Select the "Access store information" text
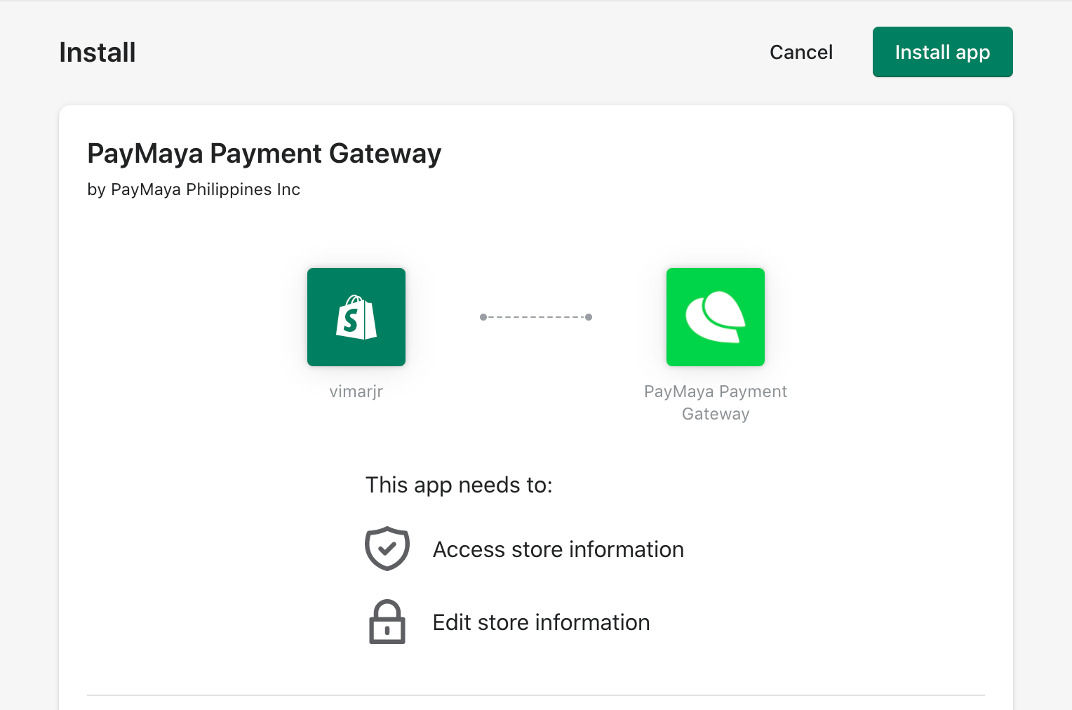Screen dimensions: 1072x710 pyautogui.click(x=558, y=549)
